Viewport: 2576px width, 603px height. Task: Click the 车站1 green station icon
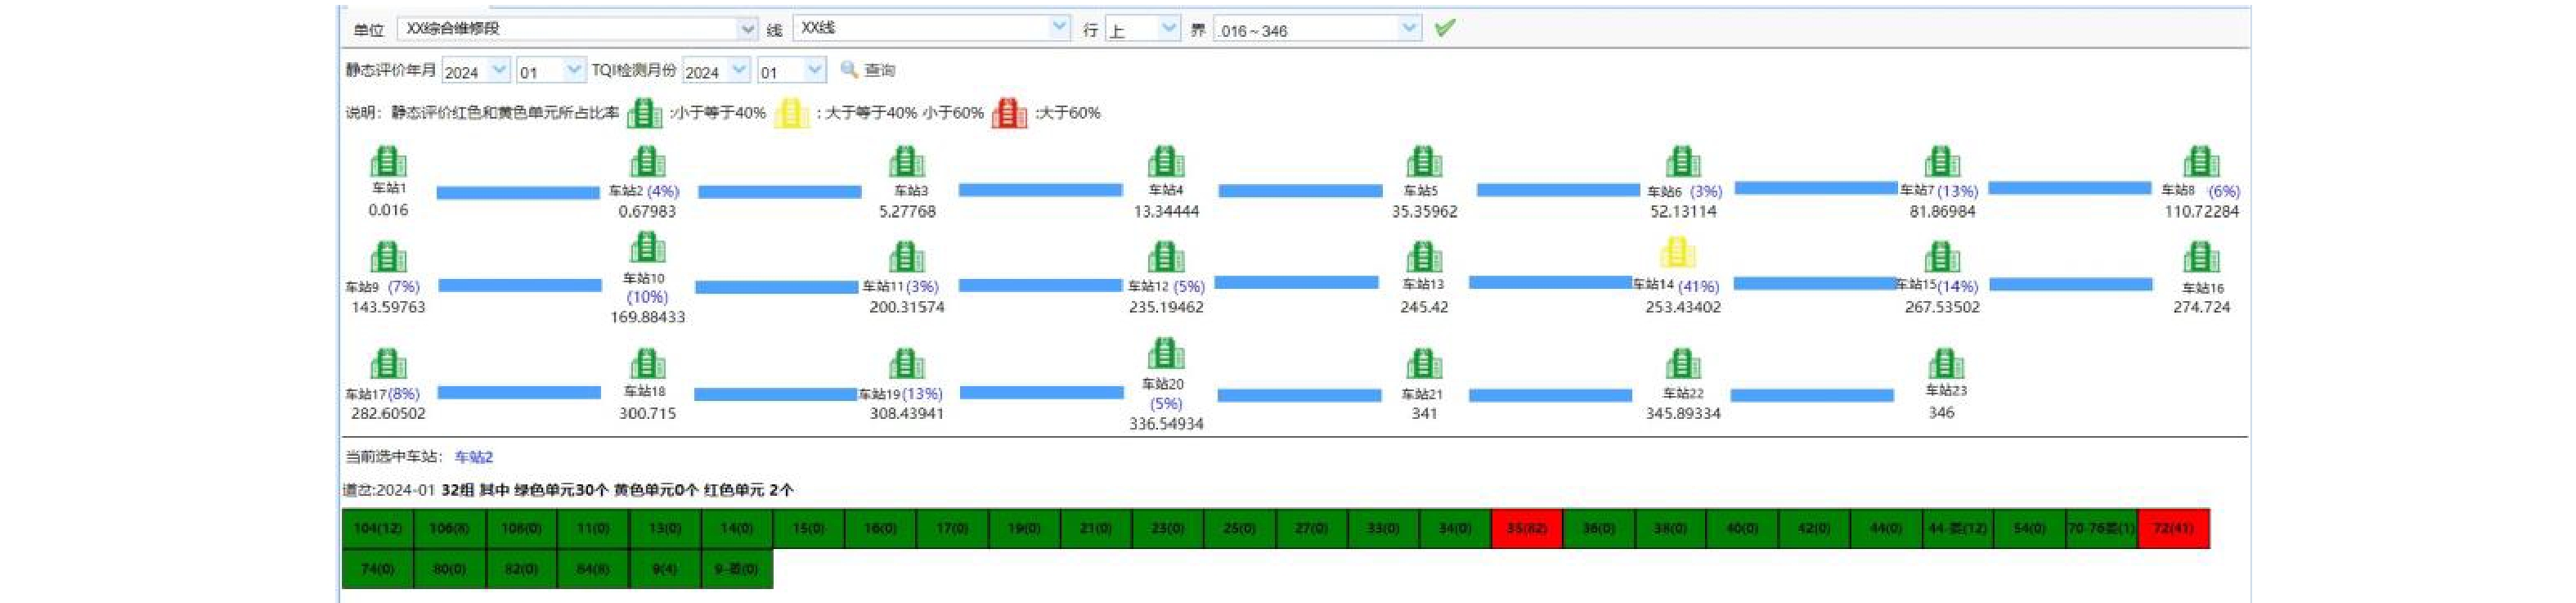pyautogui.click(x=388, y=162)
